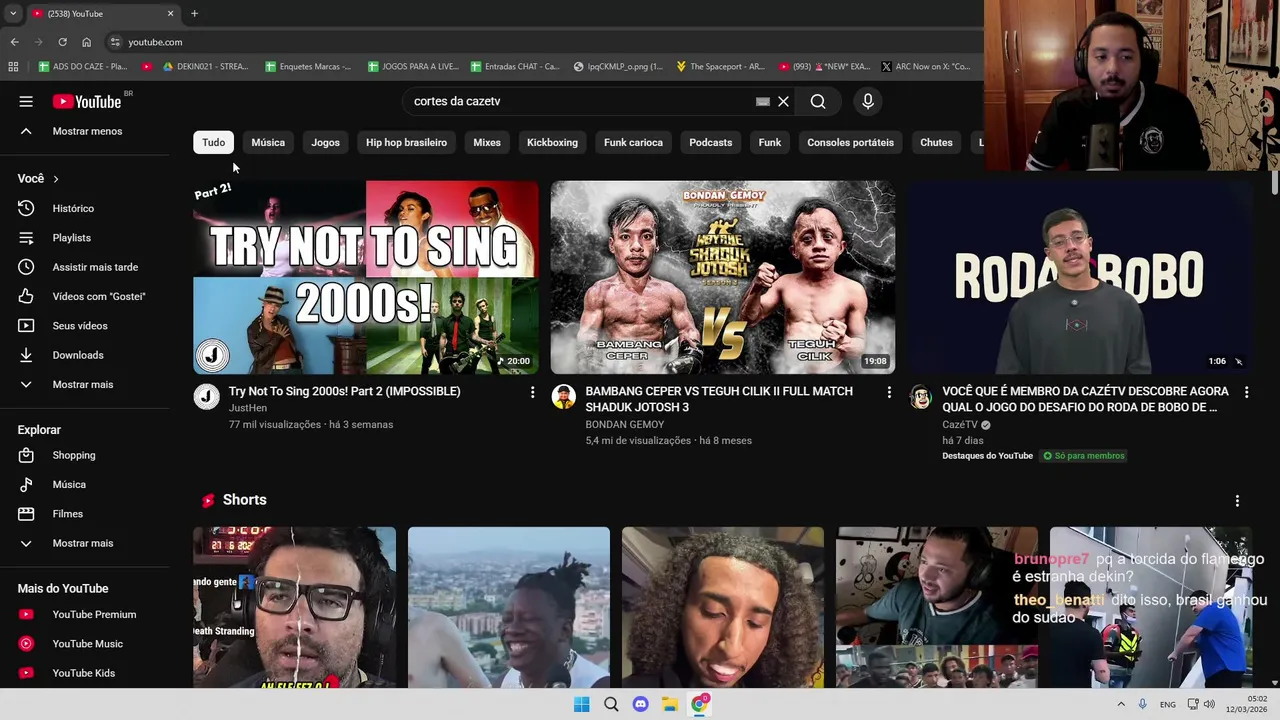Play Try Not To Sing thumbnail
This screenshot has width=1280, height=720.
(x=365, y=277)
